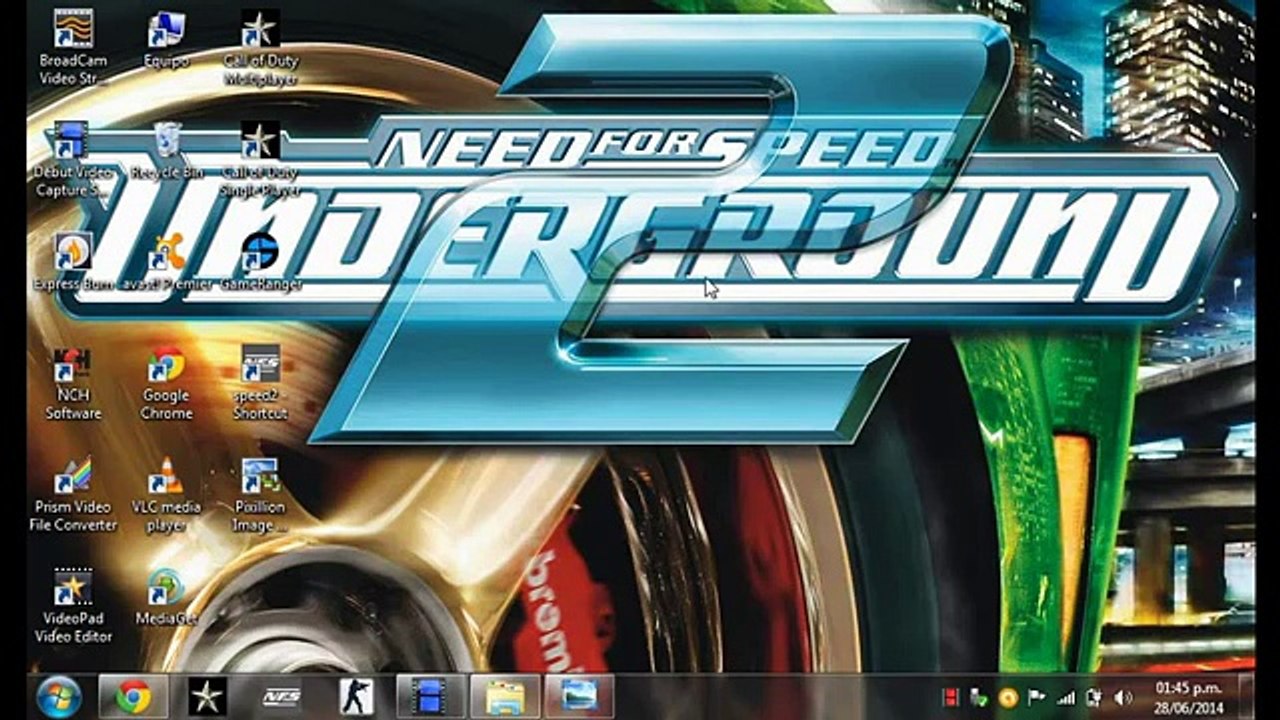Open MediaGet desktop shortcut
This screenshot has width=1280, height=720.
tap(166, 597)
